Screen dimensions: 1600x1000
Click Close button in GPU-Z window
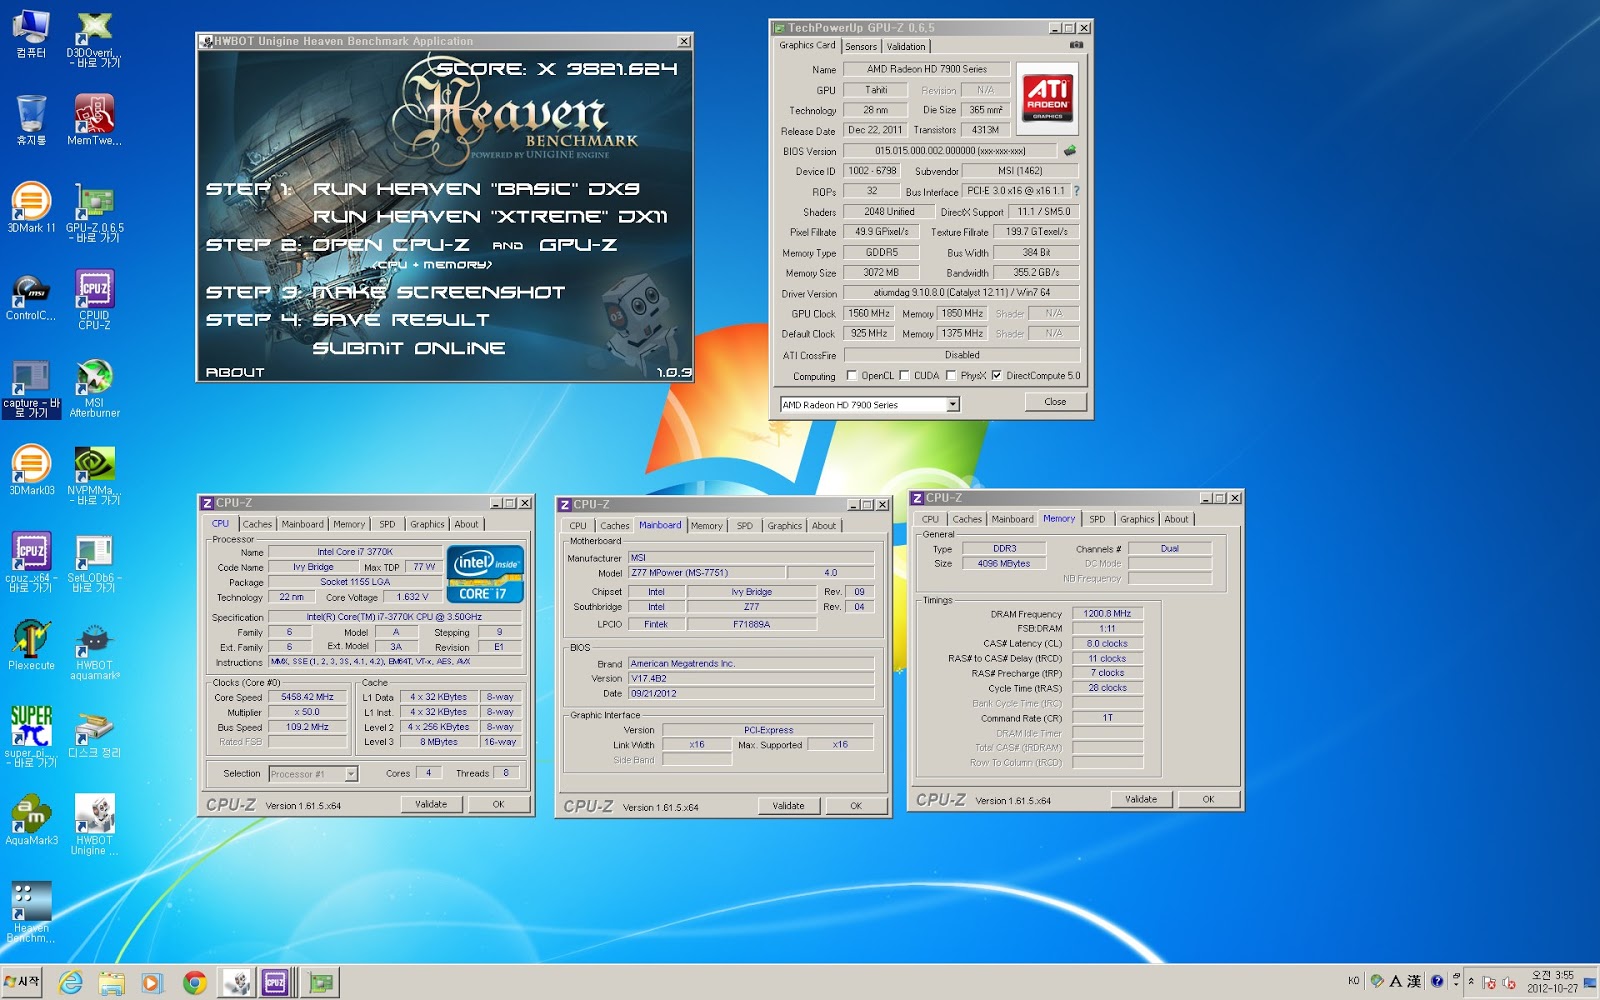tap(1055, 402)
